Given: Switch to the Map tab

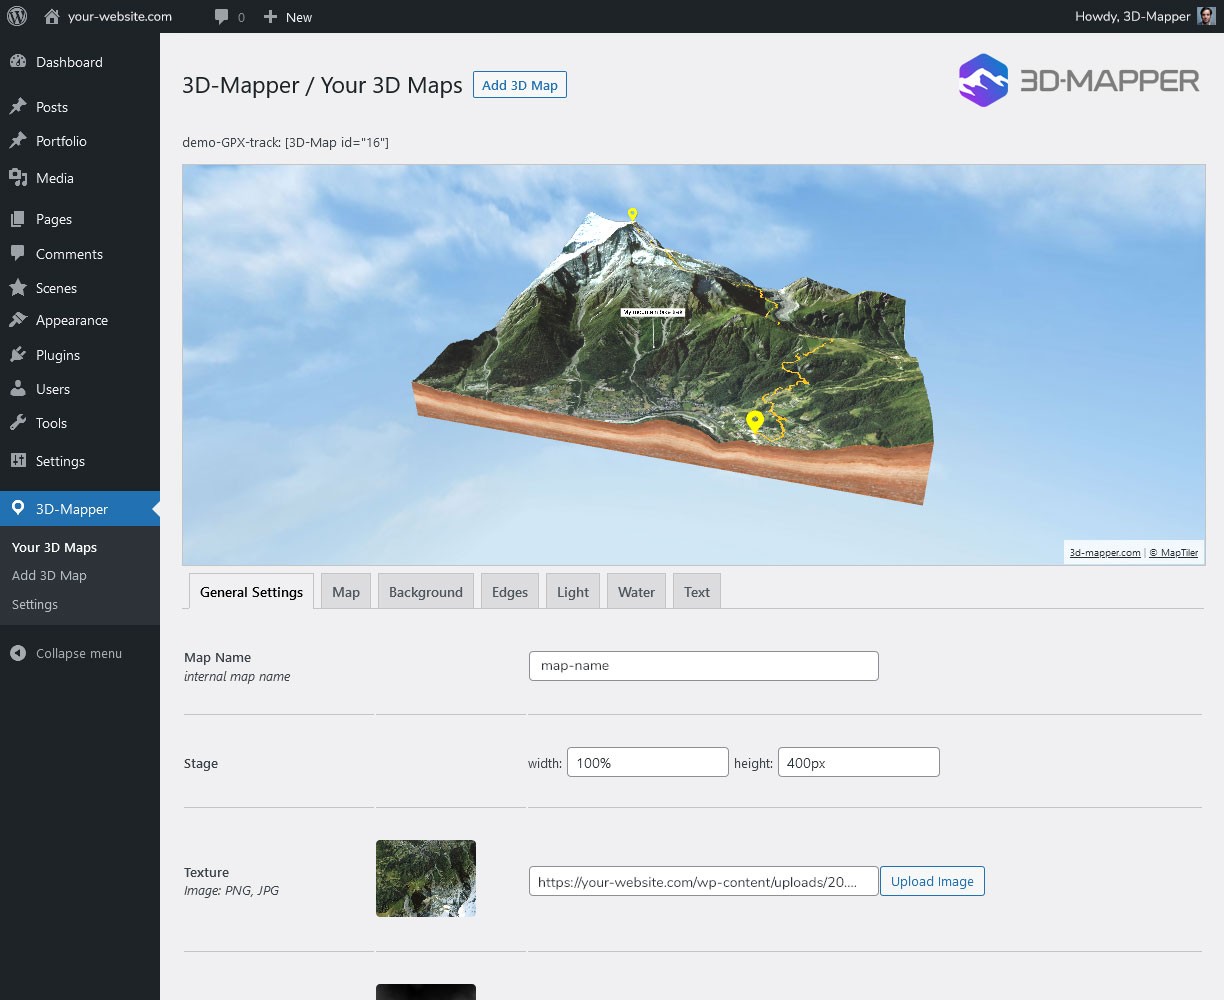Looking at the screenshot, I should click(346, 591).
